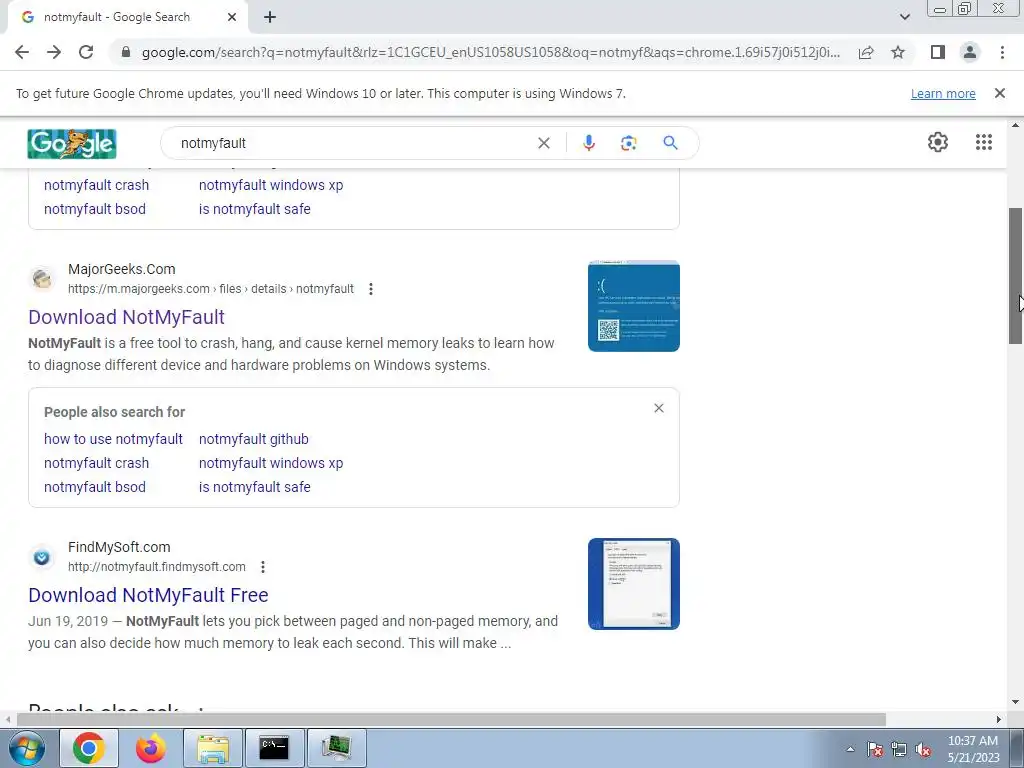Open the Chrome side panel

(x=938, y=52)
